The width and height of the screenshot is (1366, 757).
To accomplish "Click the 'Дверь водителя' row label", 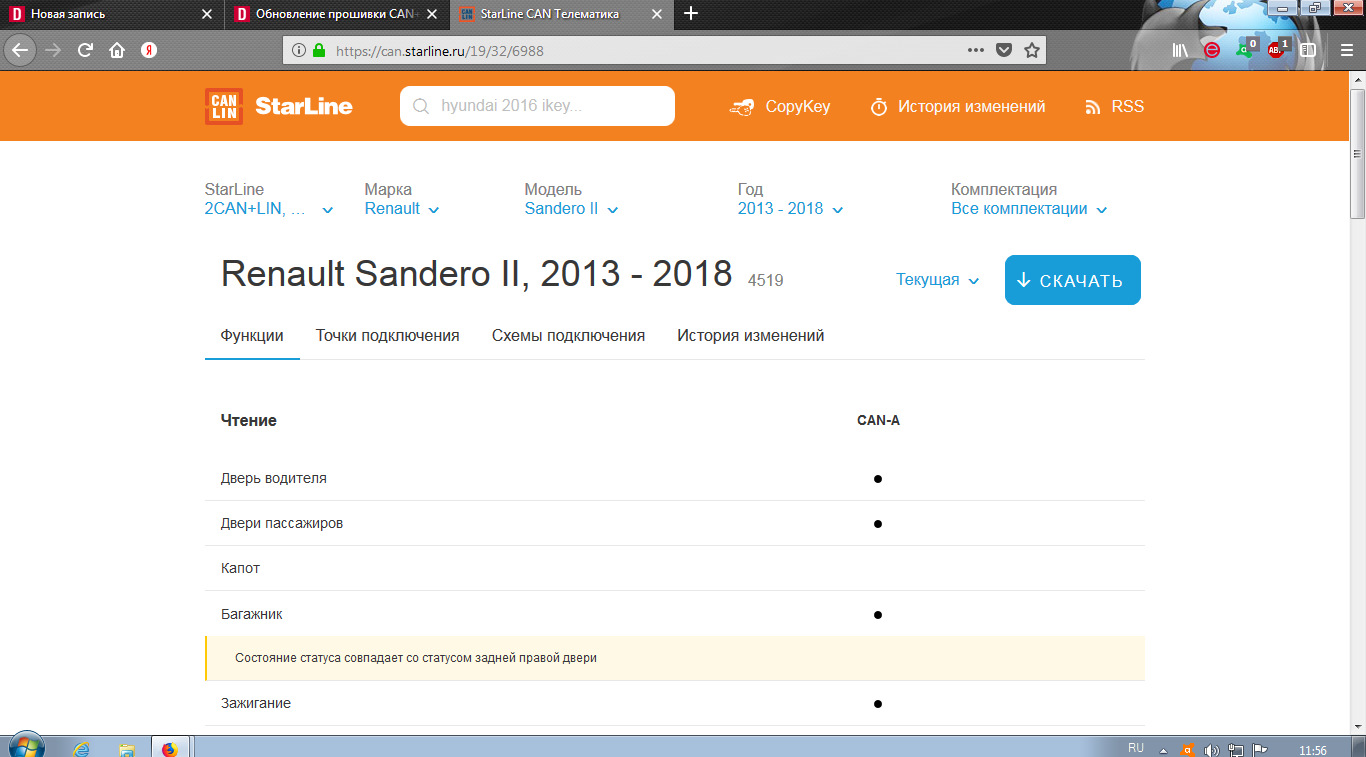I will click(274, 478).
